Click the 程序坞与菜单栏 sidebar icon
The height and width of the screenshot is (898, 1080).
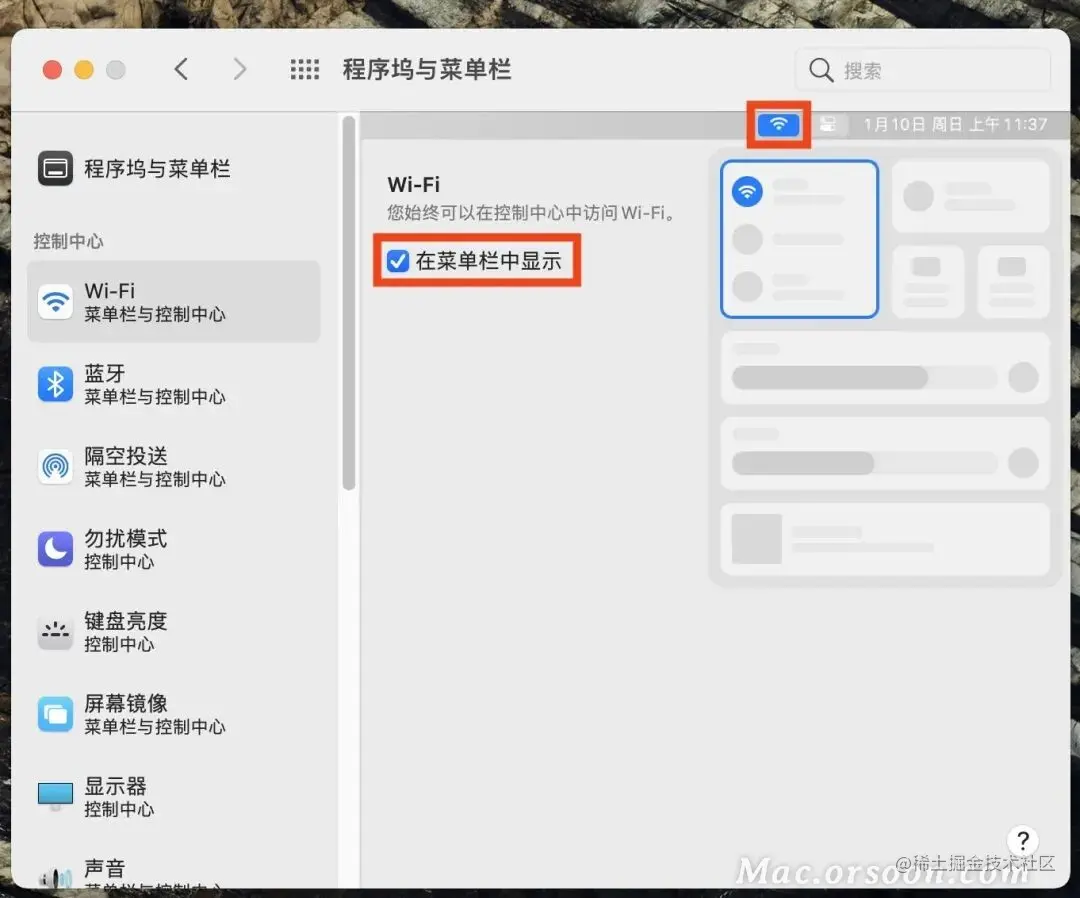pyautogui.click(x=55, y=169)
